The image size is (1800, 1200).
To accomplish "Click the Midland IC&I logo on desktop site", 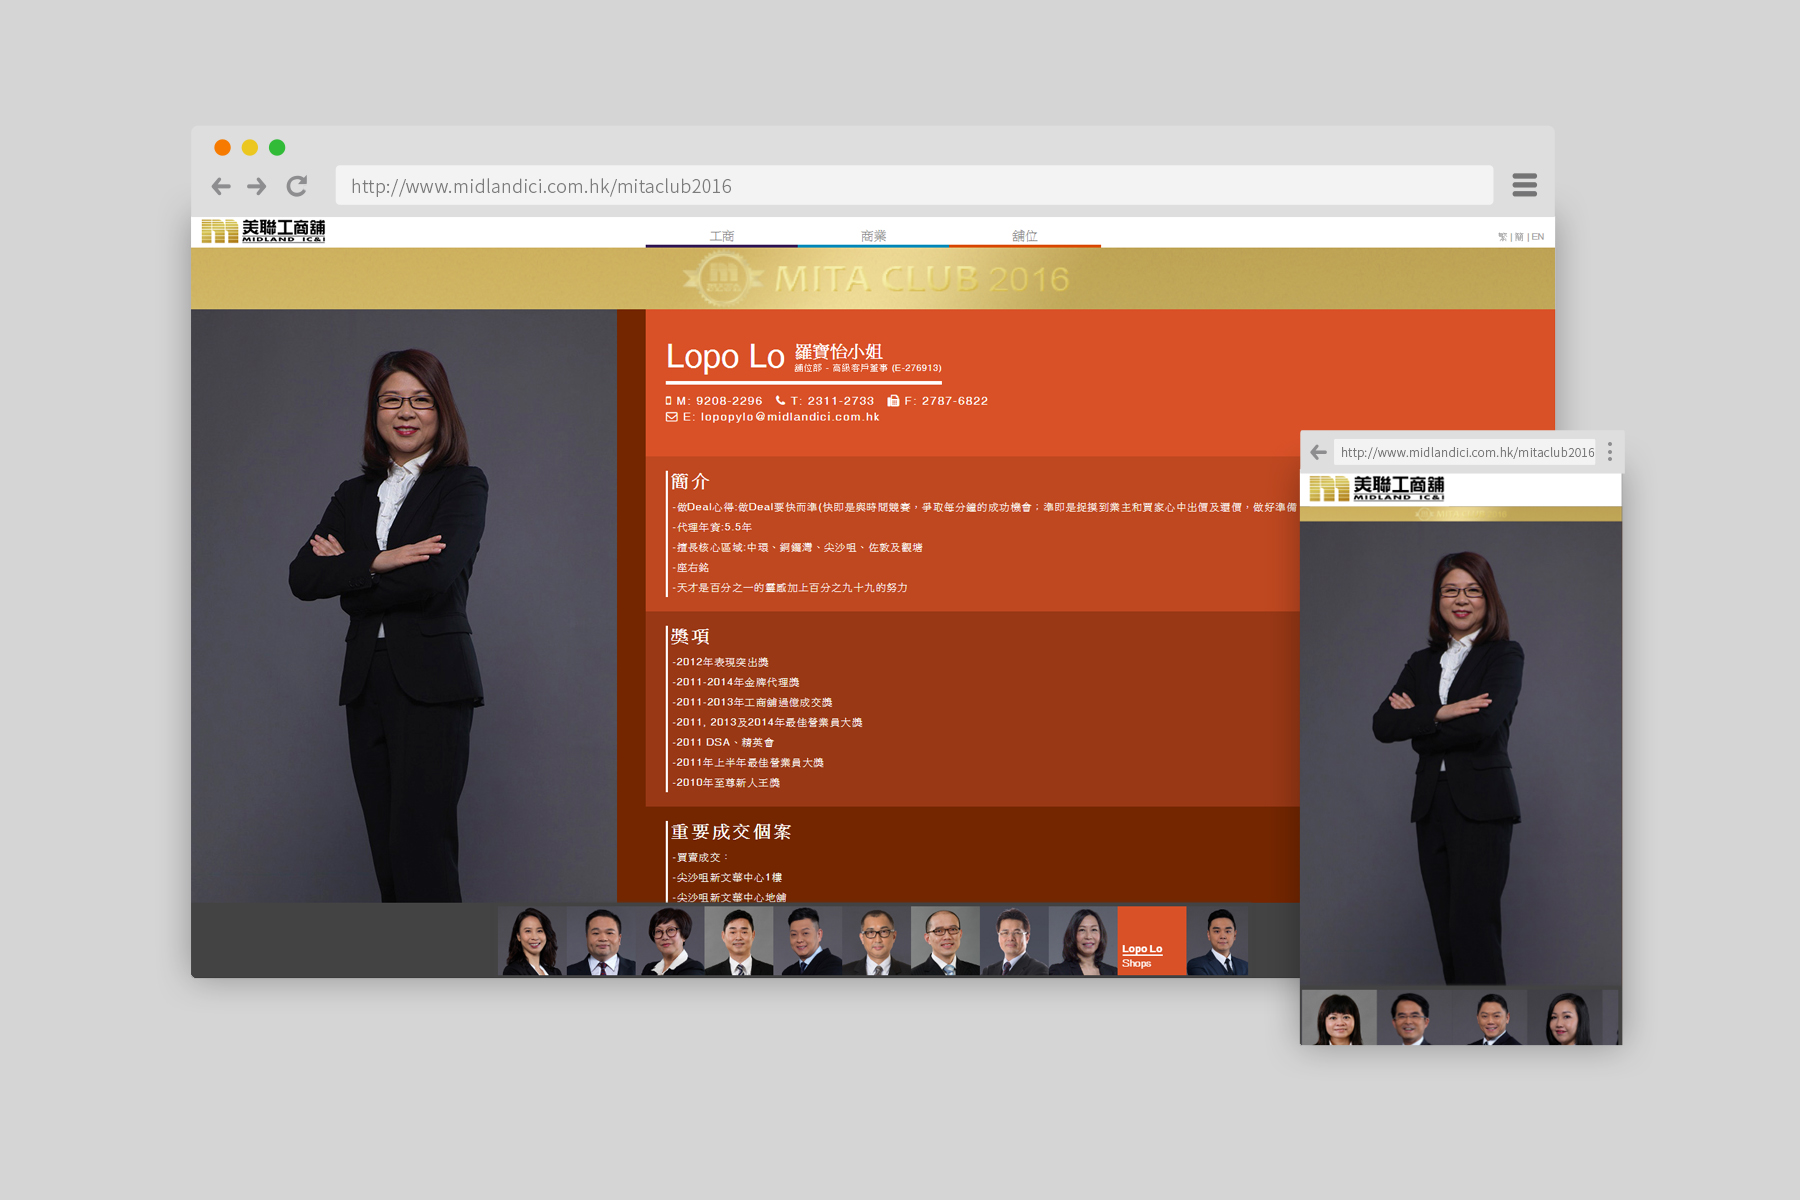I will tap(263, 231).
